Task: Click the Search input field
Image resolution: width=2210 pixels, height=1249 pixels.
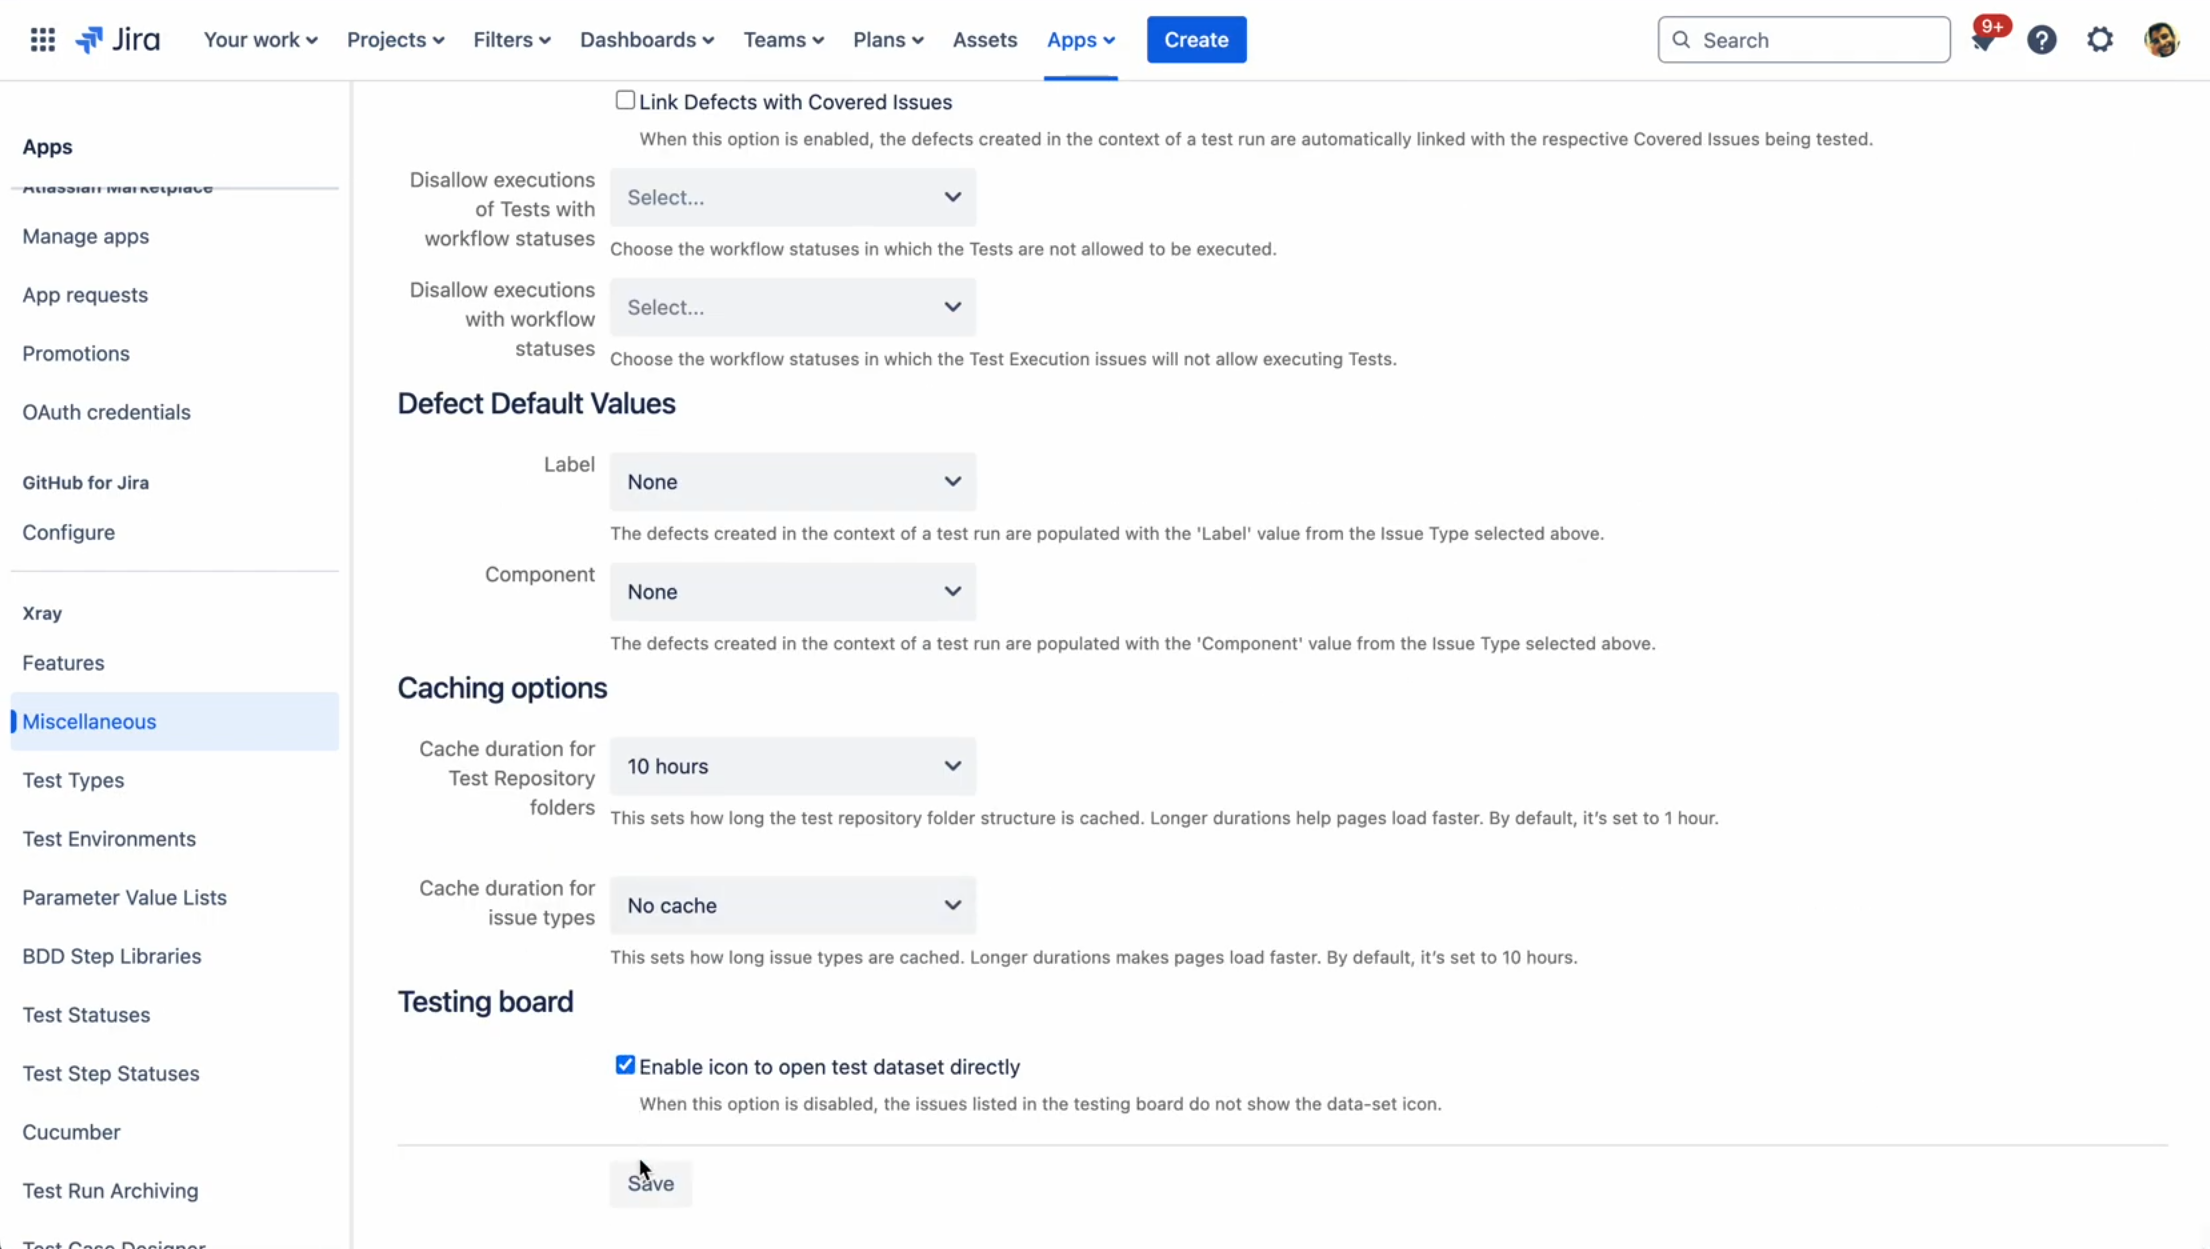Action: coord(1803,40)
